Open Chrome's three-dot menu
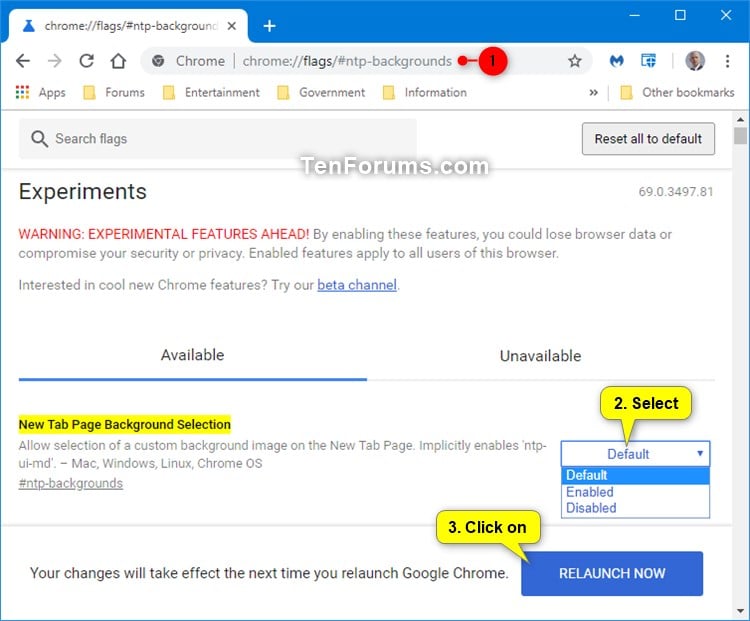This screenshot has width=750, height=621. click(727, 61)
